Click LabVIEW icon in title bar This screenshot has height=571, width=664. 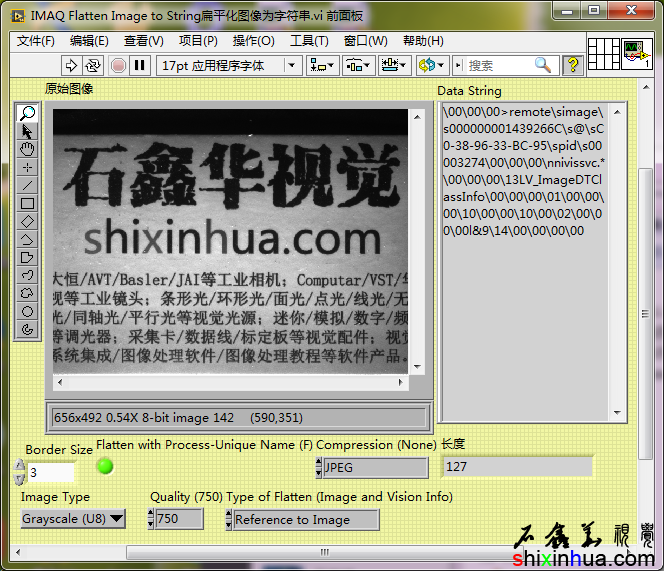coord(18,16)
